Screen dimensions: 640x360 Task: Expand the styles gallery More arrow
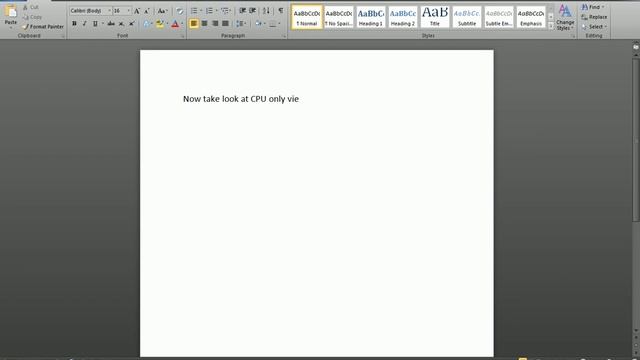[x=551, y=26]
